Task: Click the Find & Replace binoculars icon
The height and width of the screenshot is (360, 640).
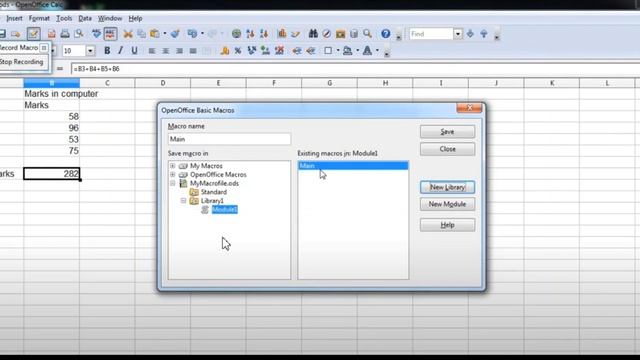Action: (313, 34)
